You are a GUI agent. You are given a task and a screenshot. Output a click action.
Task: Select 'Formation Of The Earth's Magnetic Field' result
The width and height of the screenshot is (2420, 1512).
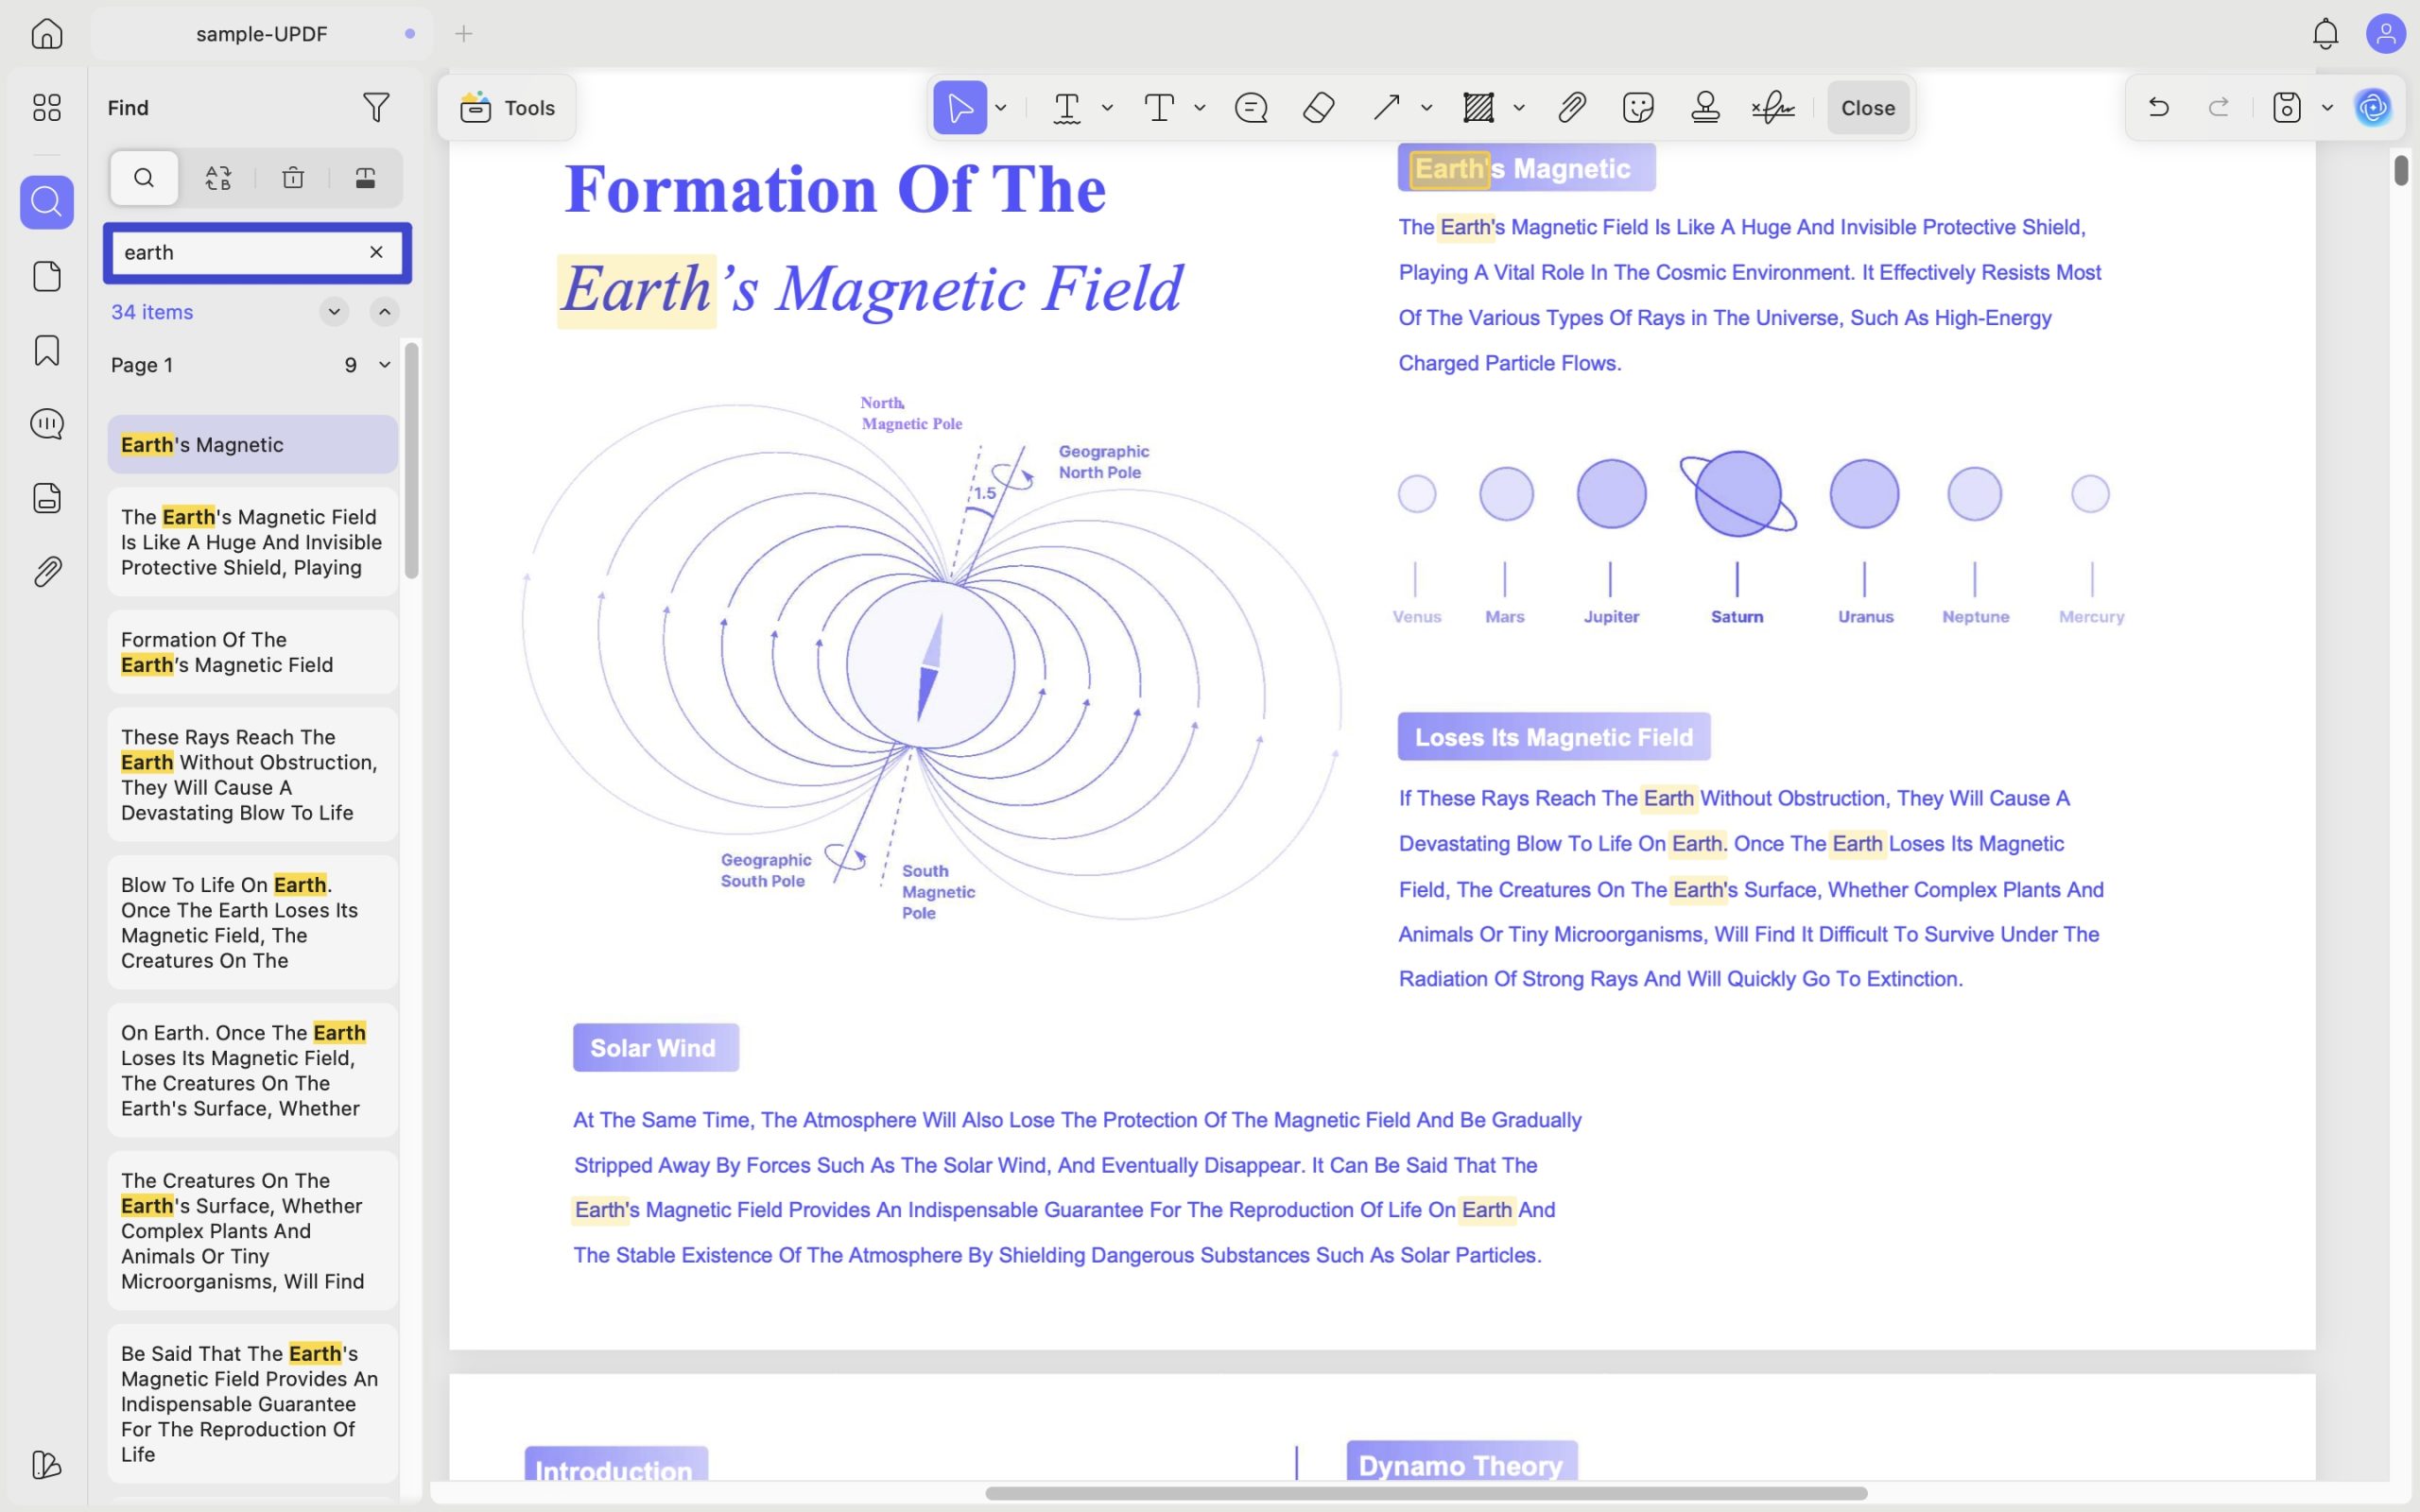(252, 652)
